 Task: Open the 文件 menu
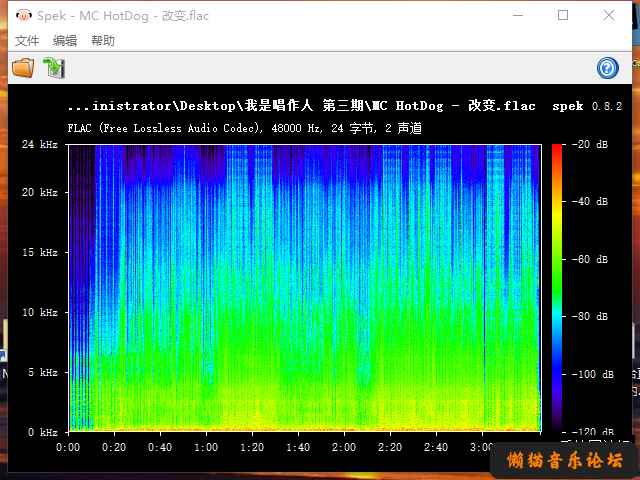pos(27,41)
